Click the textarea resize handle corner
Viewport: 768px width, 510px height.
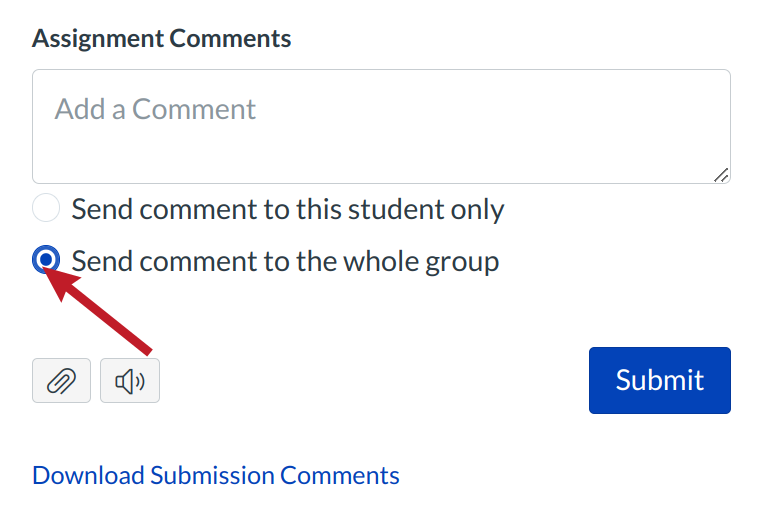pos(721,175)
